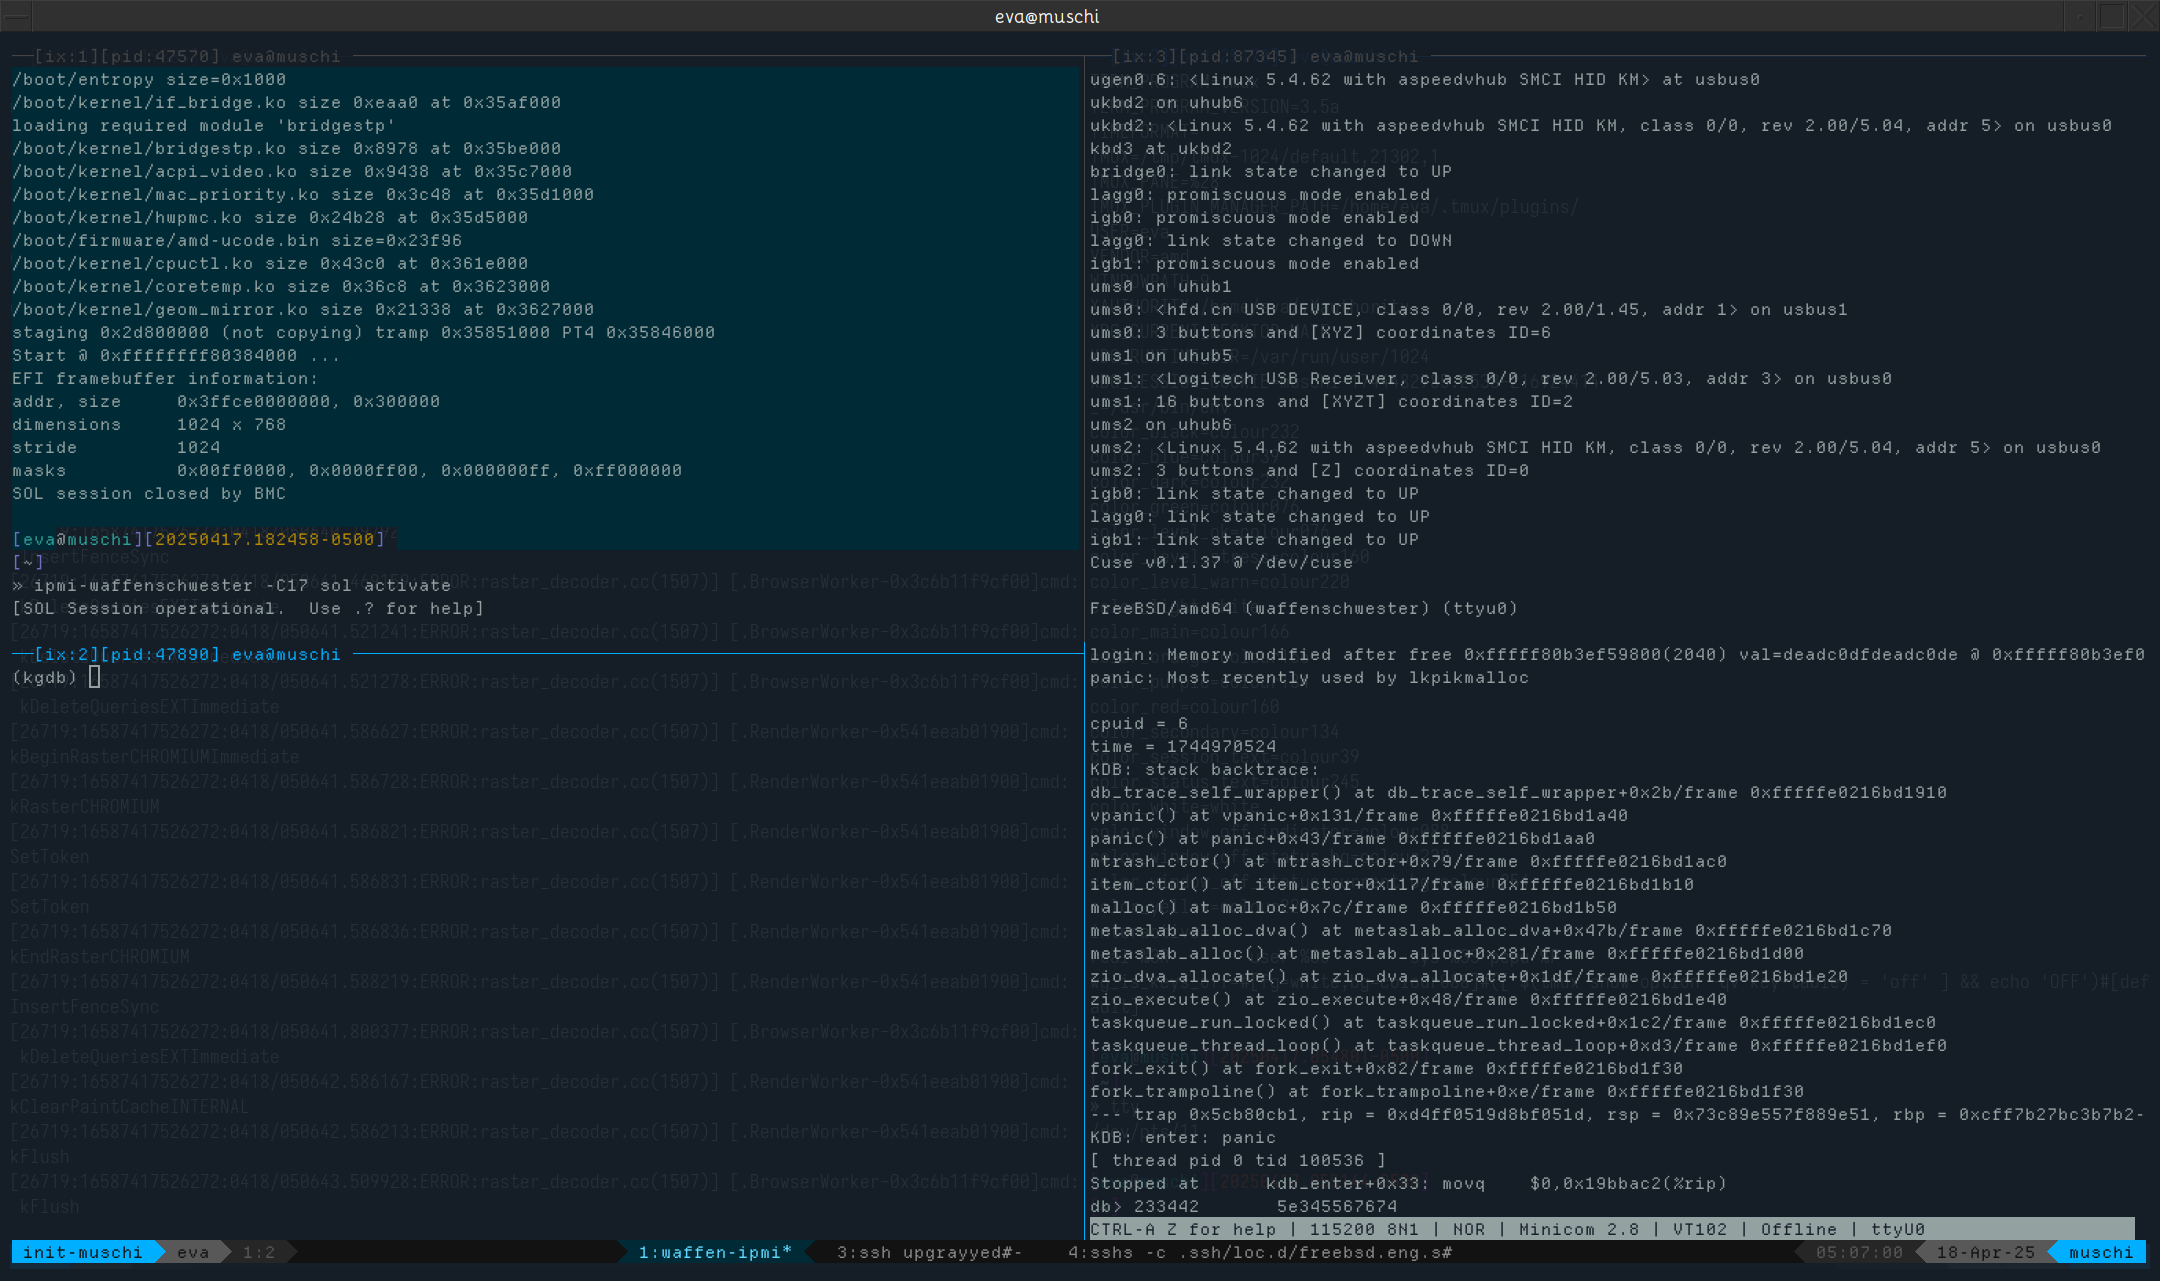Click the init-muschi session name in status bar

82,1252
